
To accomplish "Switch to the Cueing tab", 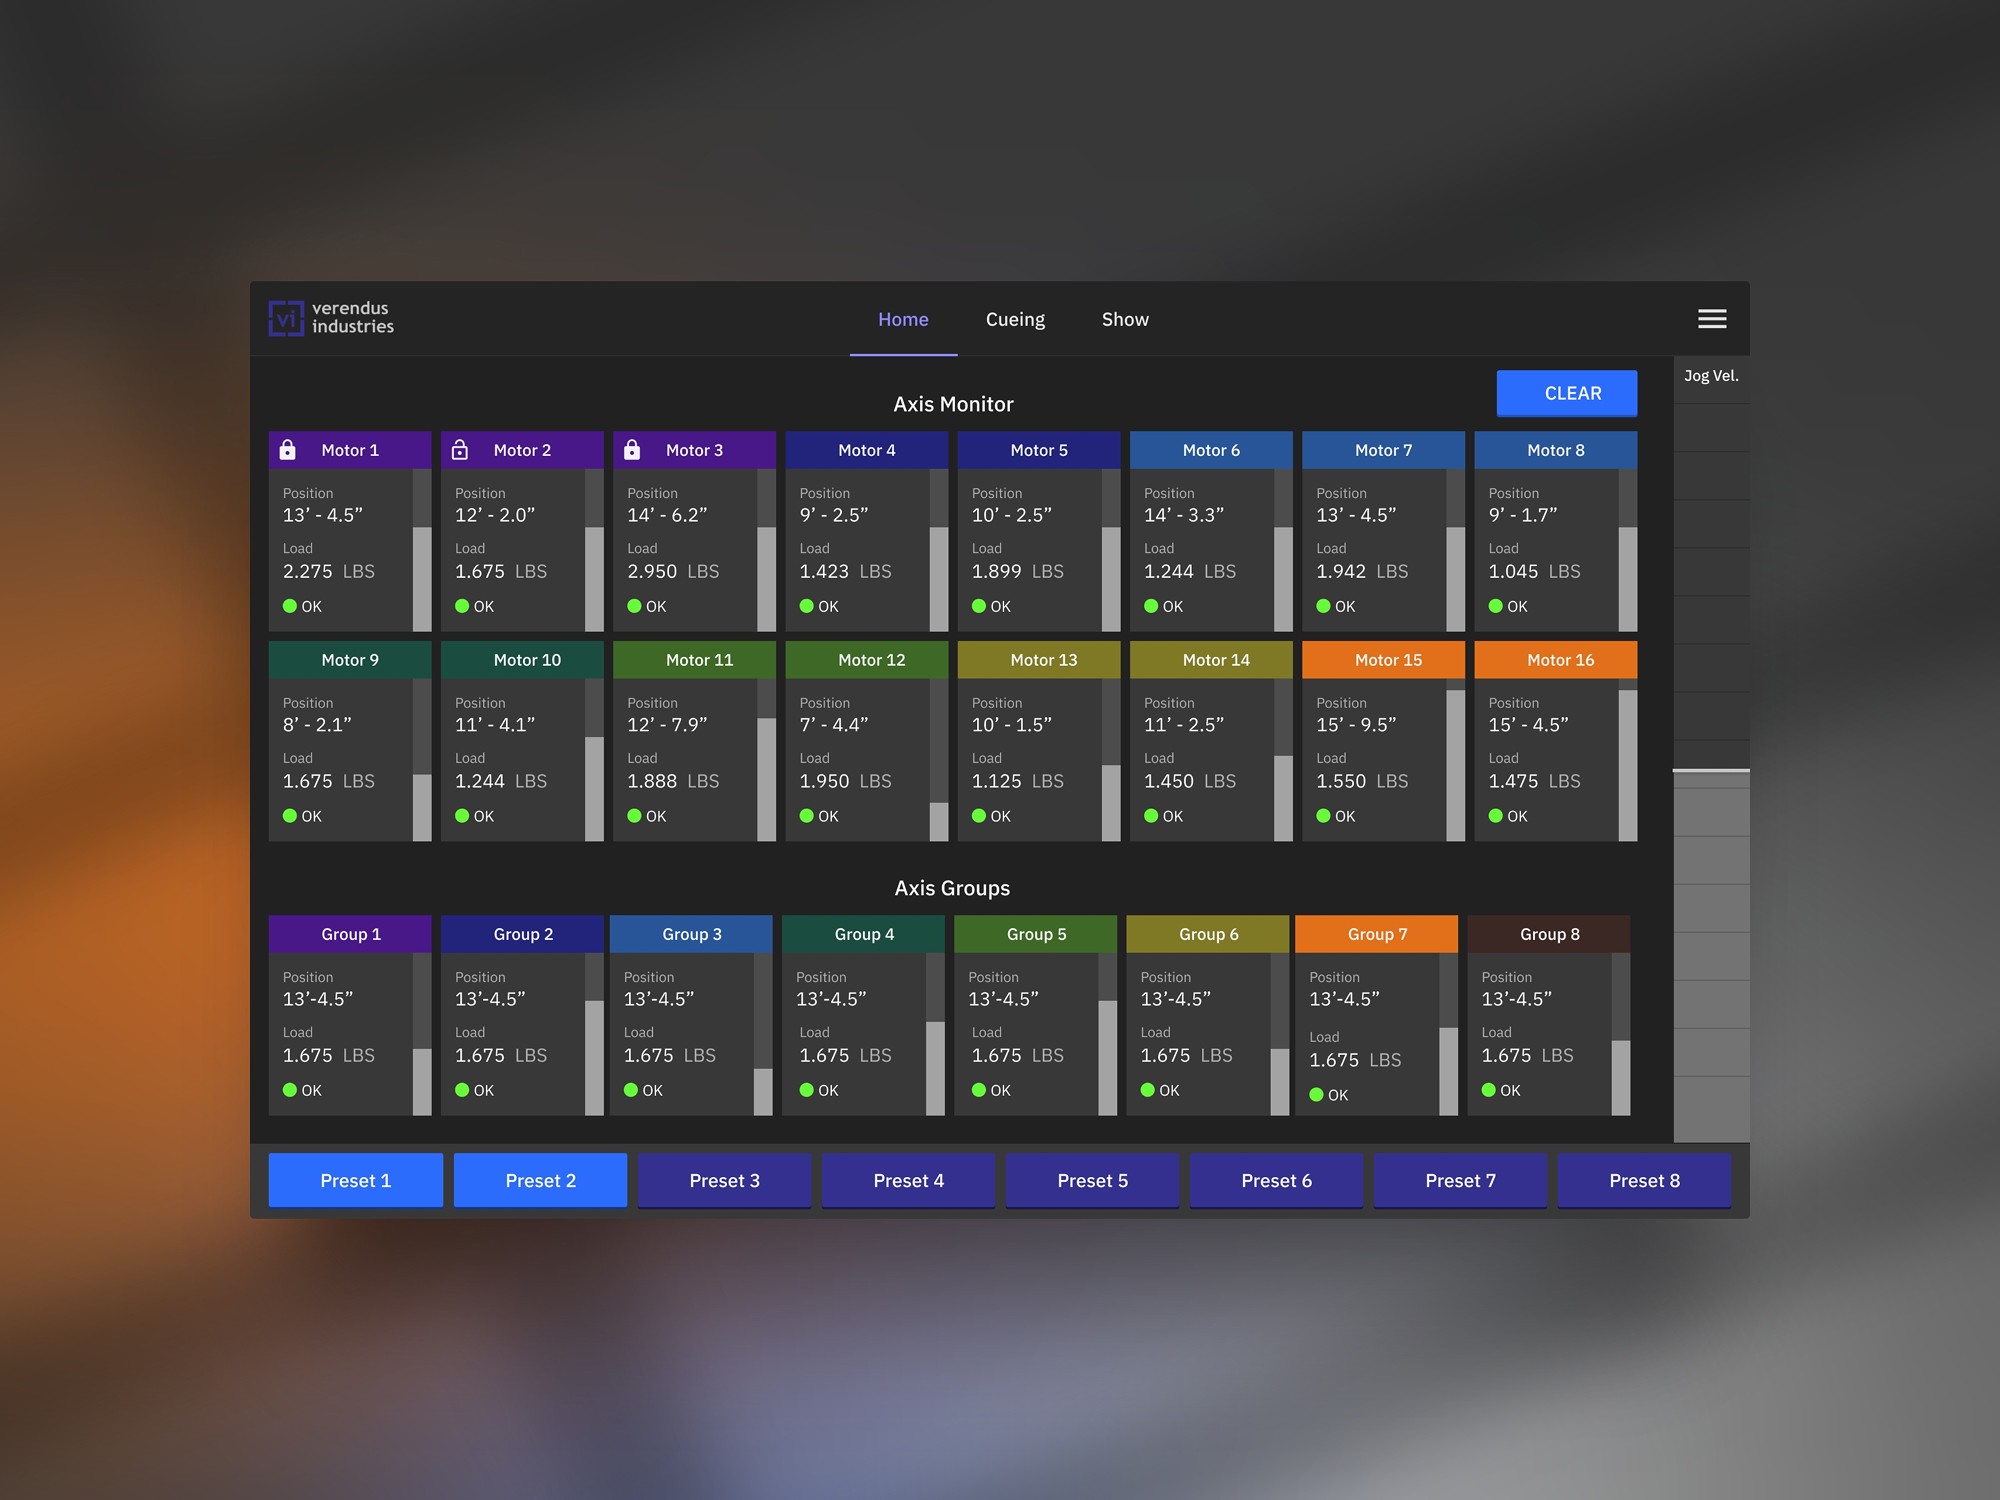I will tap(1015, 318).
